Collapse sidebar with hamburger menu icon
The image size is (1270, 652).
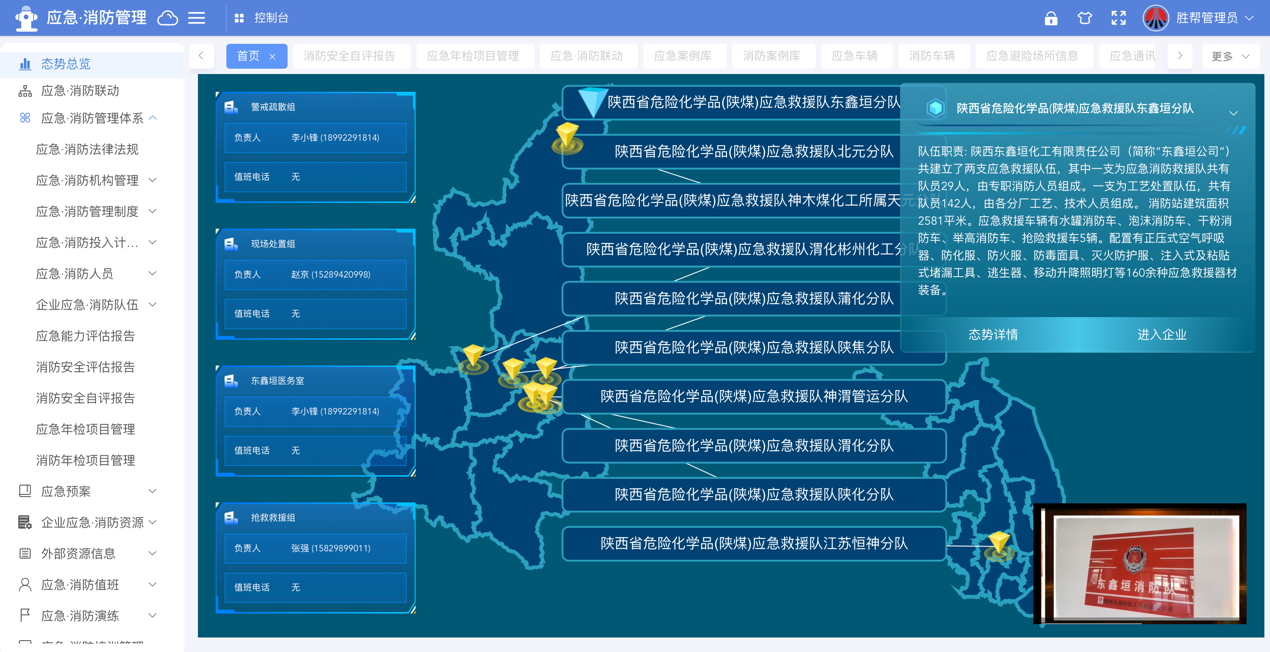tap(197, 18)
